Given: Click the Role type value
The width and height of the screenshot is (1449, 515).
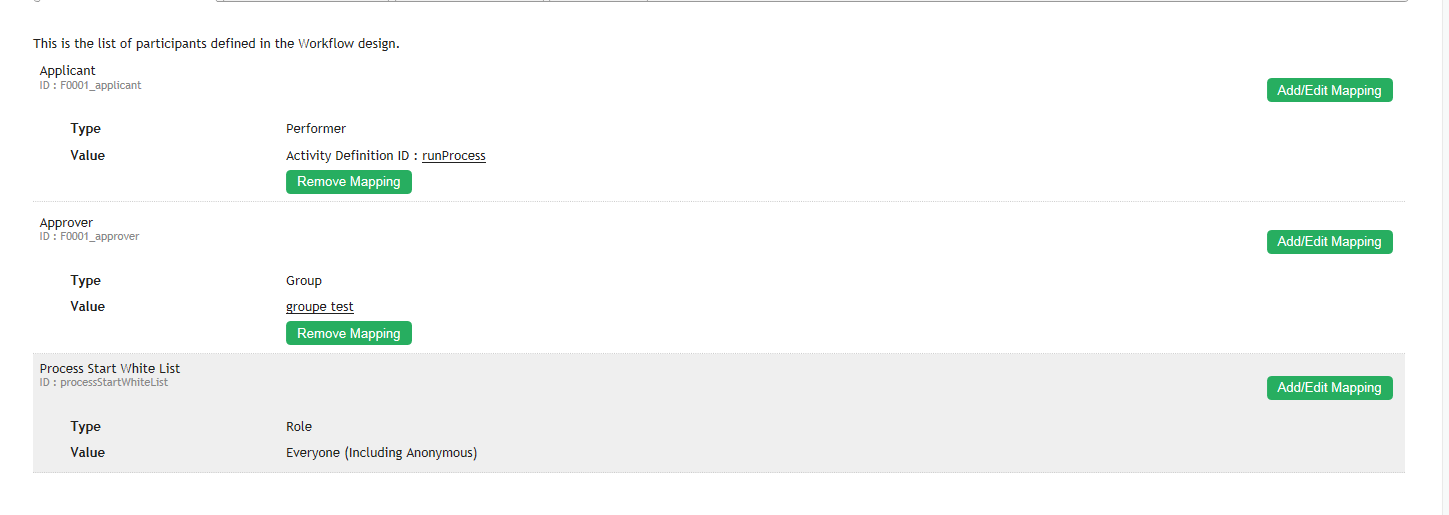Looking at the screenshot, I should coord(299,427).
